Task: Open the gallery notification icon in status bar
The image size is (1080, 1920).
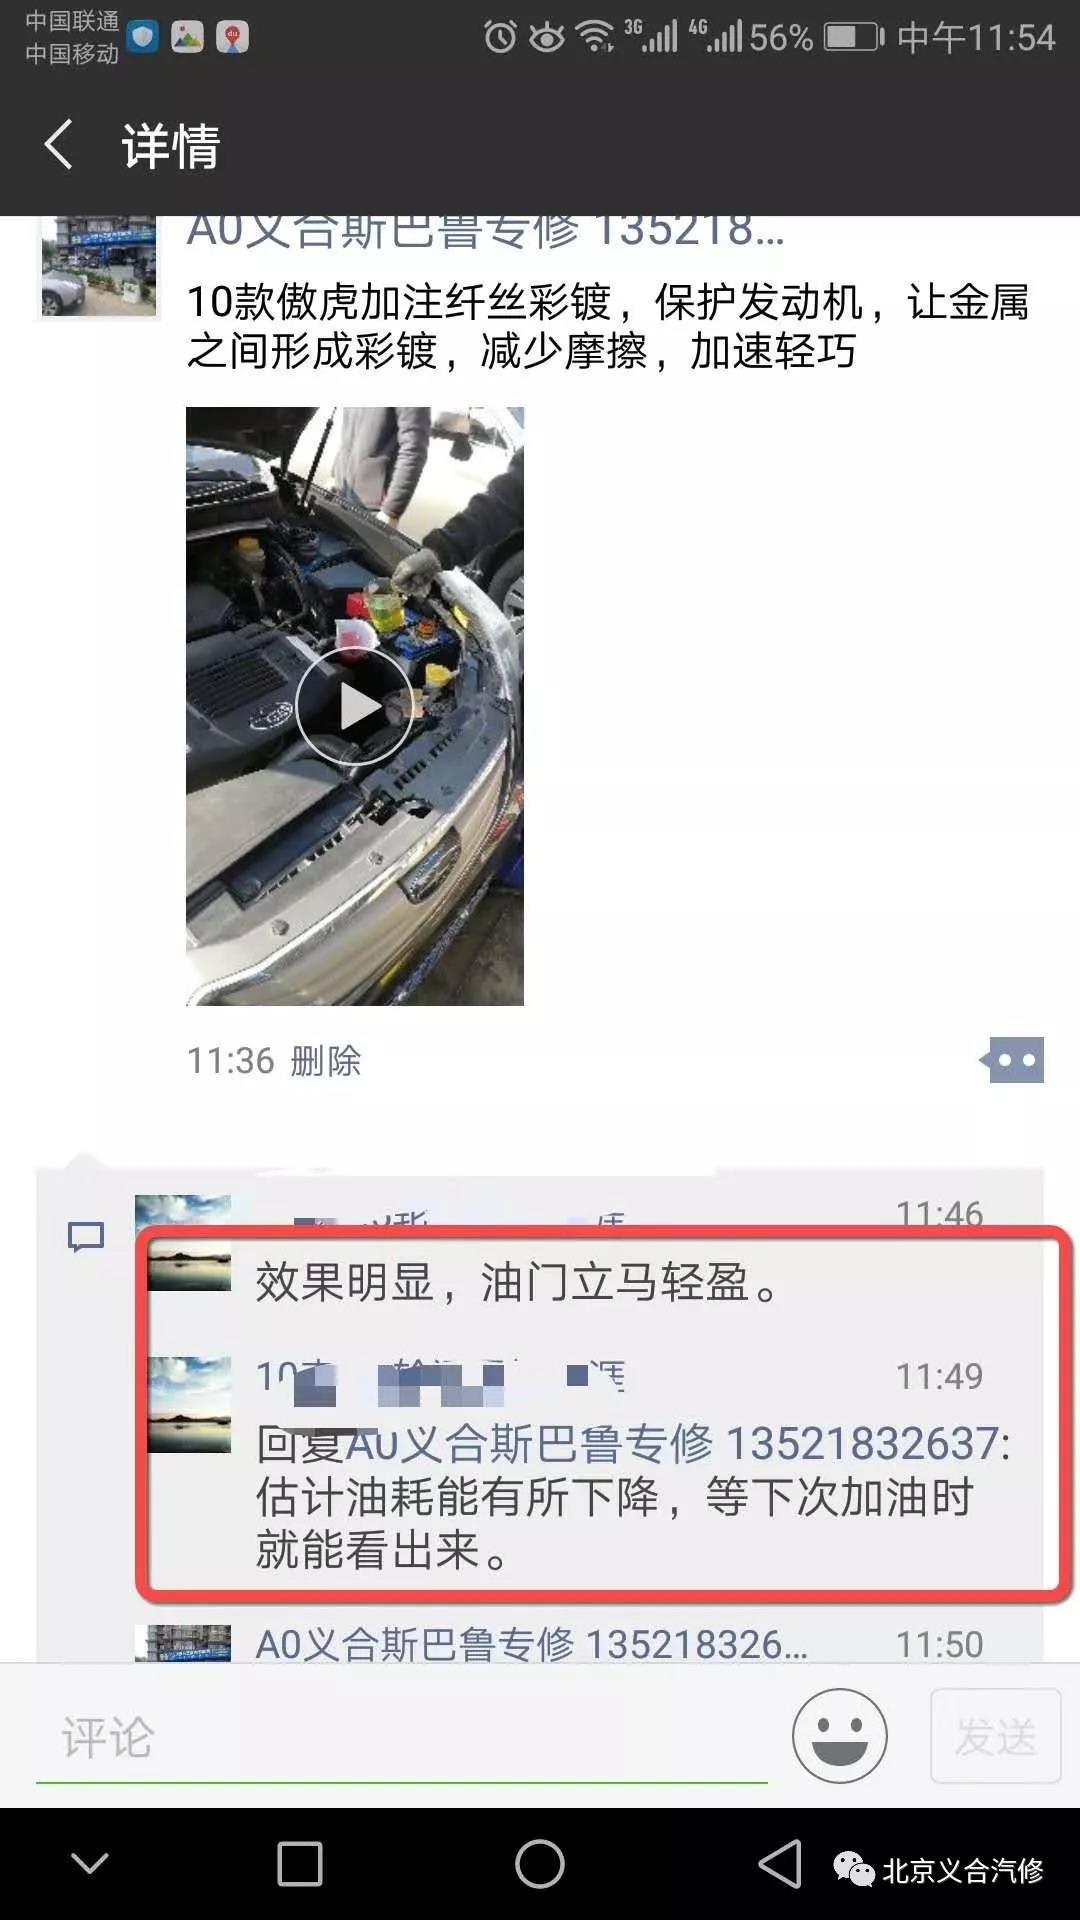Action: pyautogui.click(x=187, y=37)
